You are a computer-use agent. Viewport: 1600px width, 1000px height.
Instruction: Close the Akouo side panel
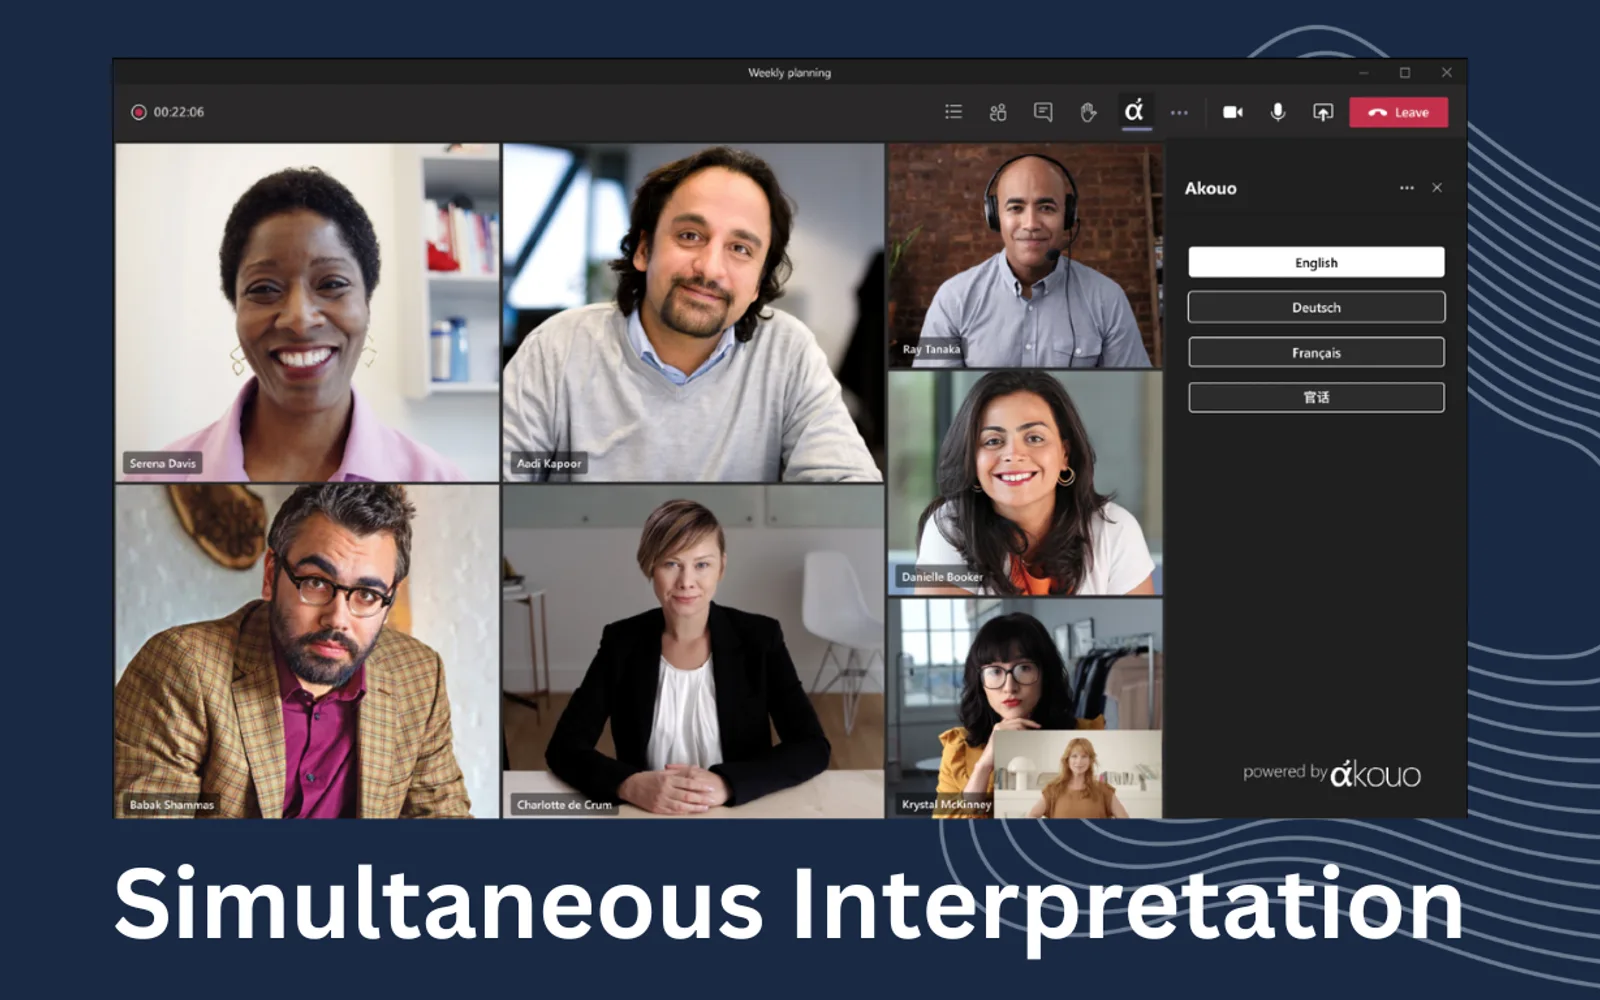point(1437,188)
